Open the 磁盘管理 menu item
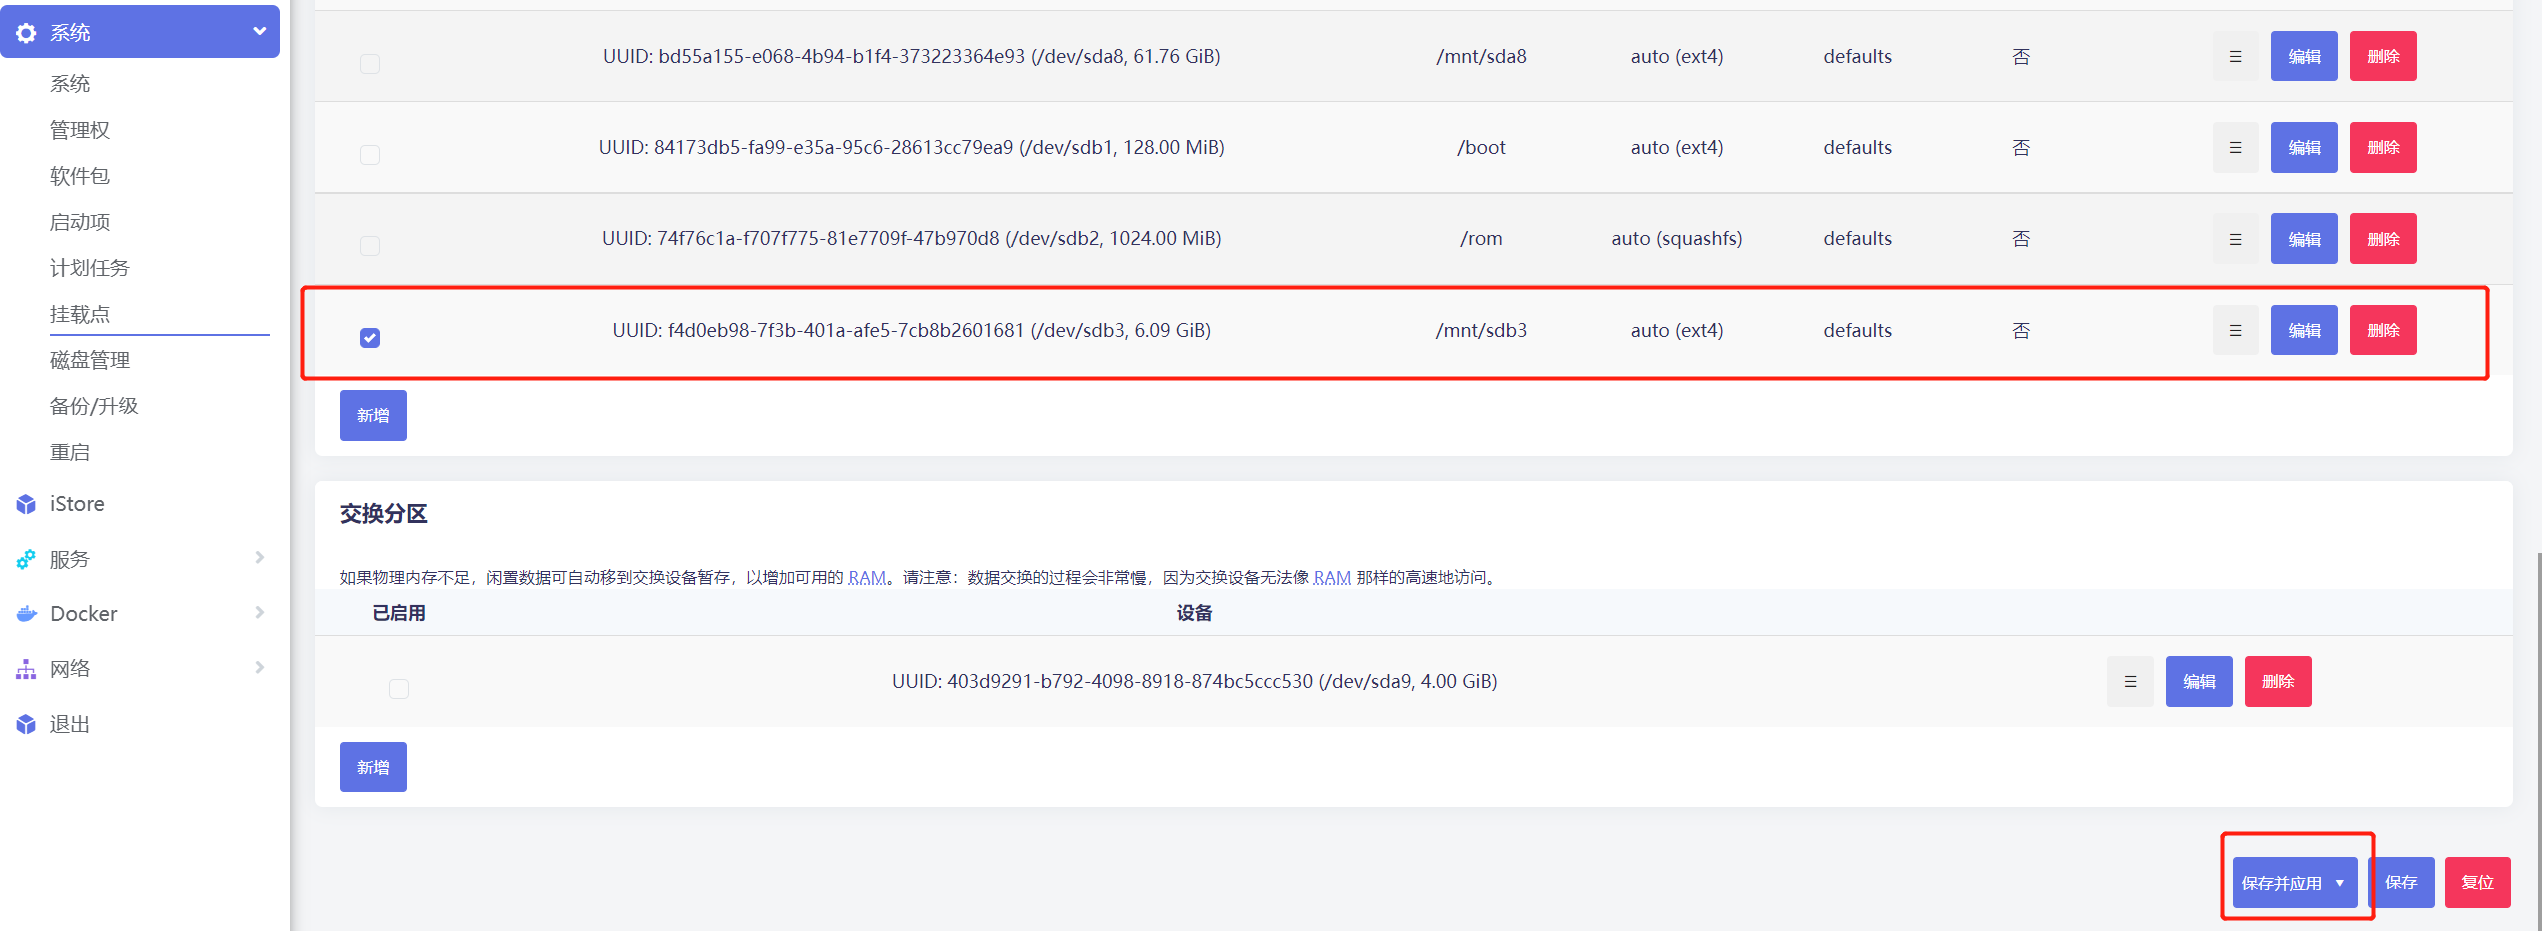 point(90,360)
